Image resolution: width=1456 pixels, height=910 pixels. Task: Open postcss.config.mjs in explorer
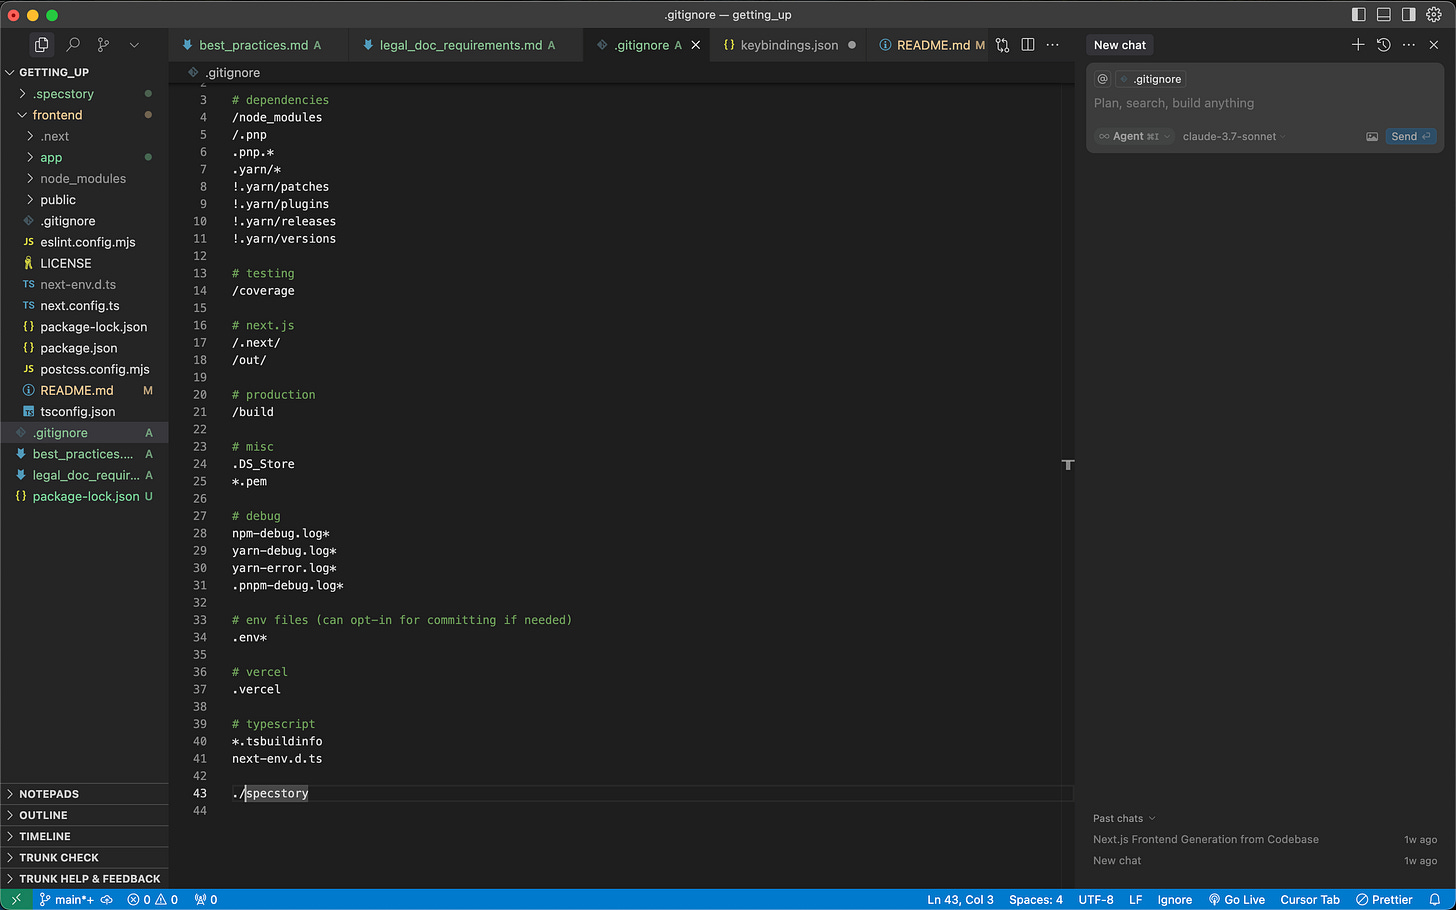coord(84,369)
